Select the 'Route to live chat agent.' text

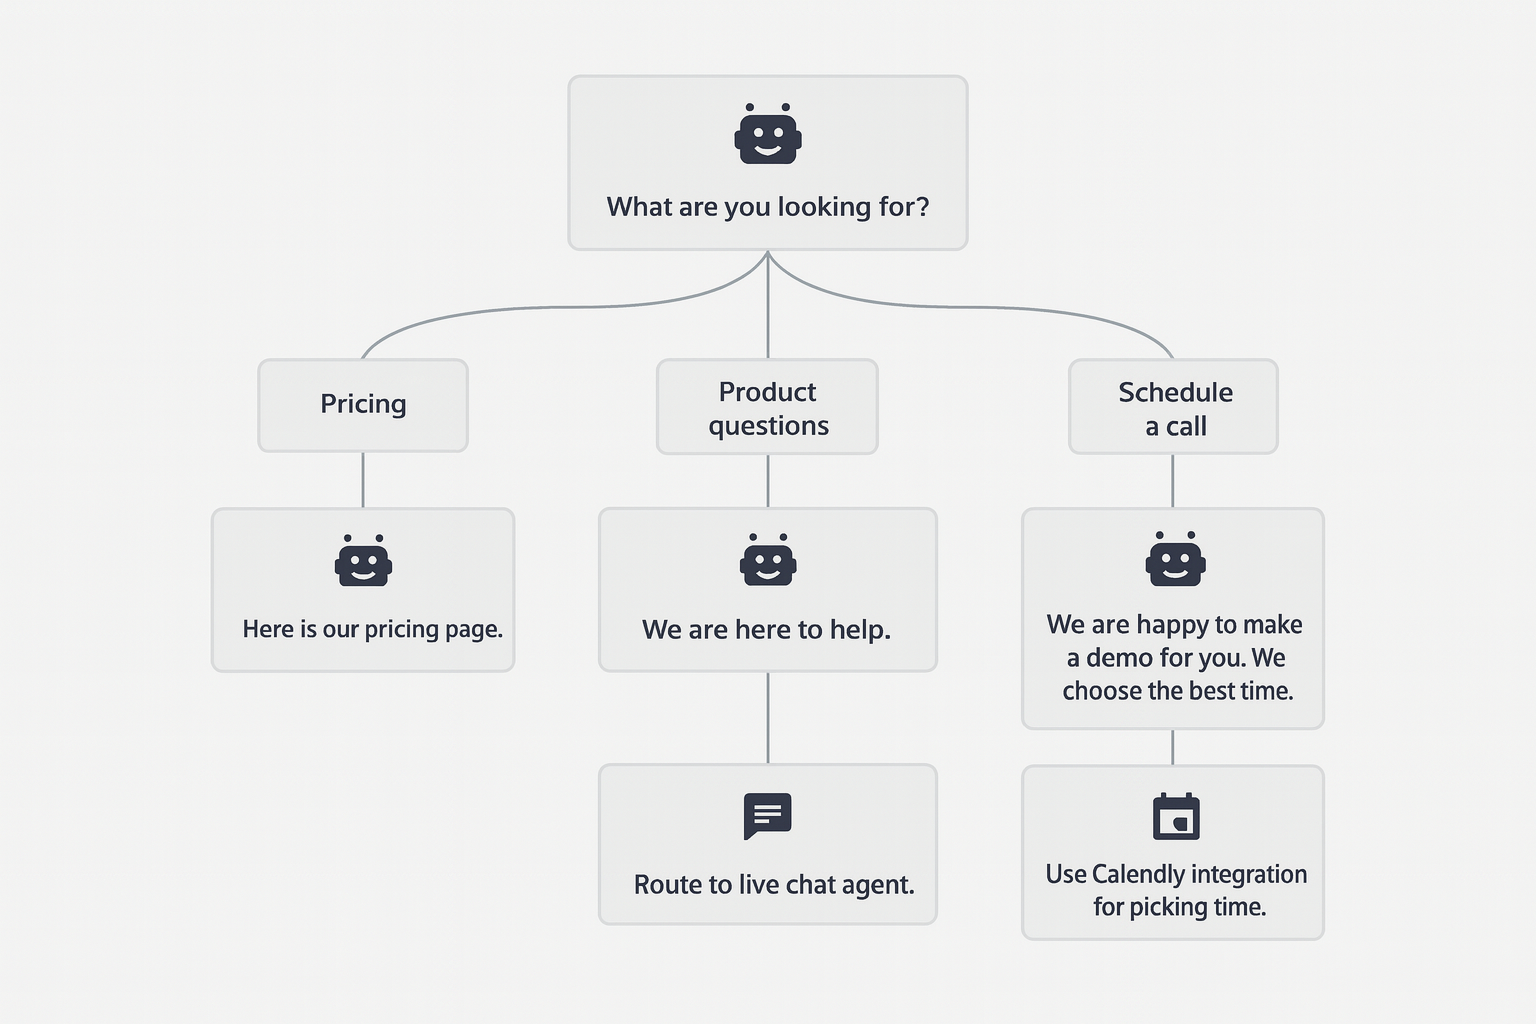point(773,885)
